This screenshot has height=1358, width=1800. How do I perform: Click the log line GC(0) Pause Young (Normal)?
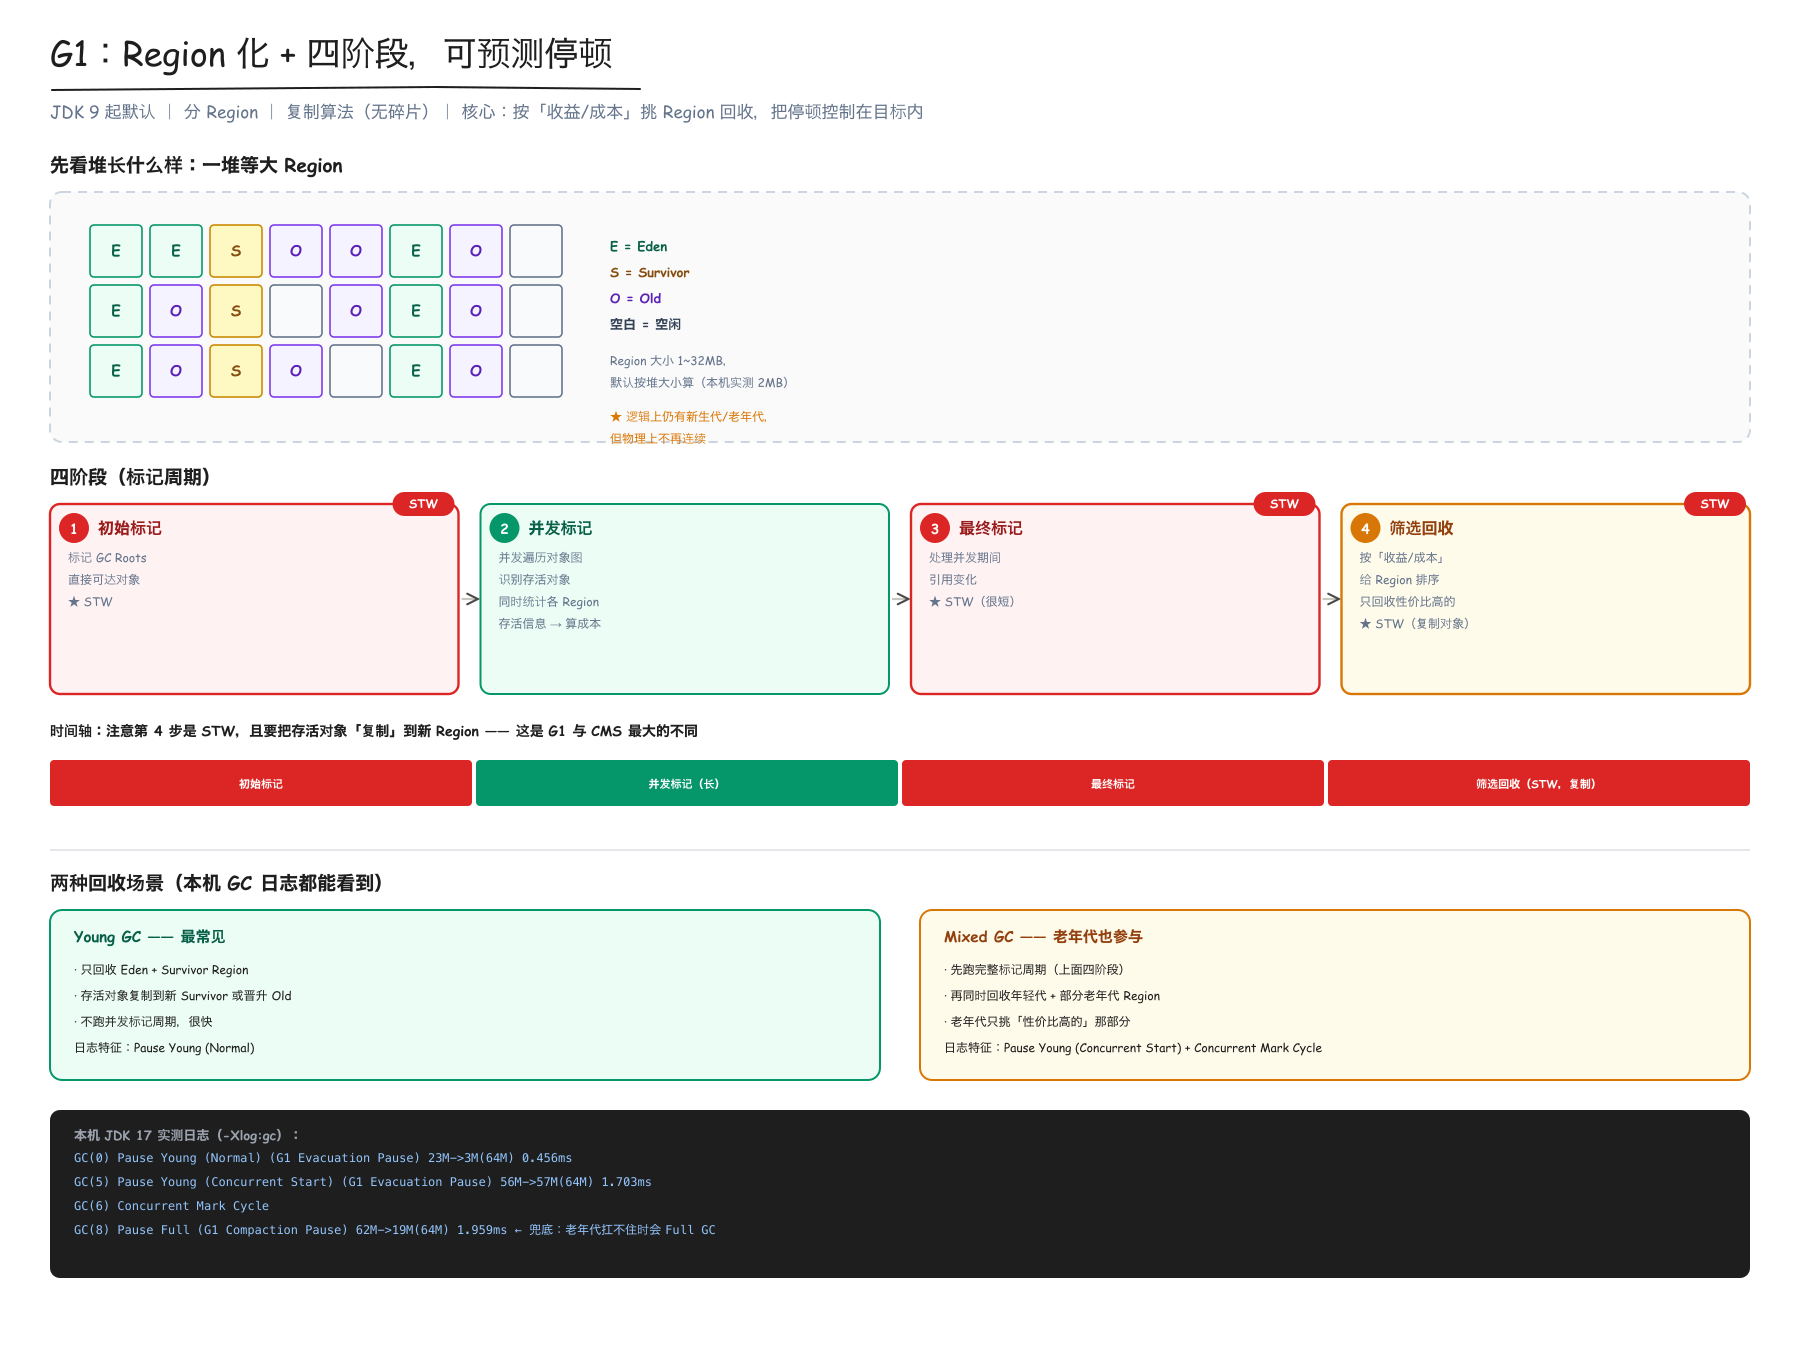tap(323, 1158)
